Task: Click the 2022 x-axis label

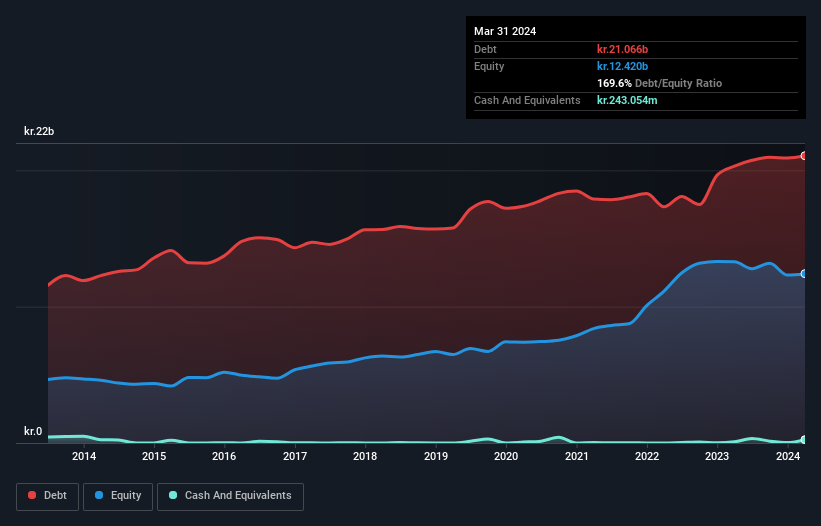Action: click(x=647, y=456)
